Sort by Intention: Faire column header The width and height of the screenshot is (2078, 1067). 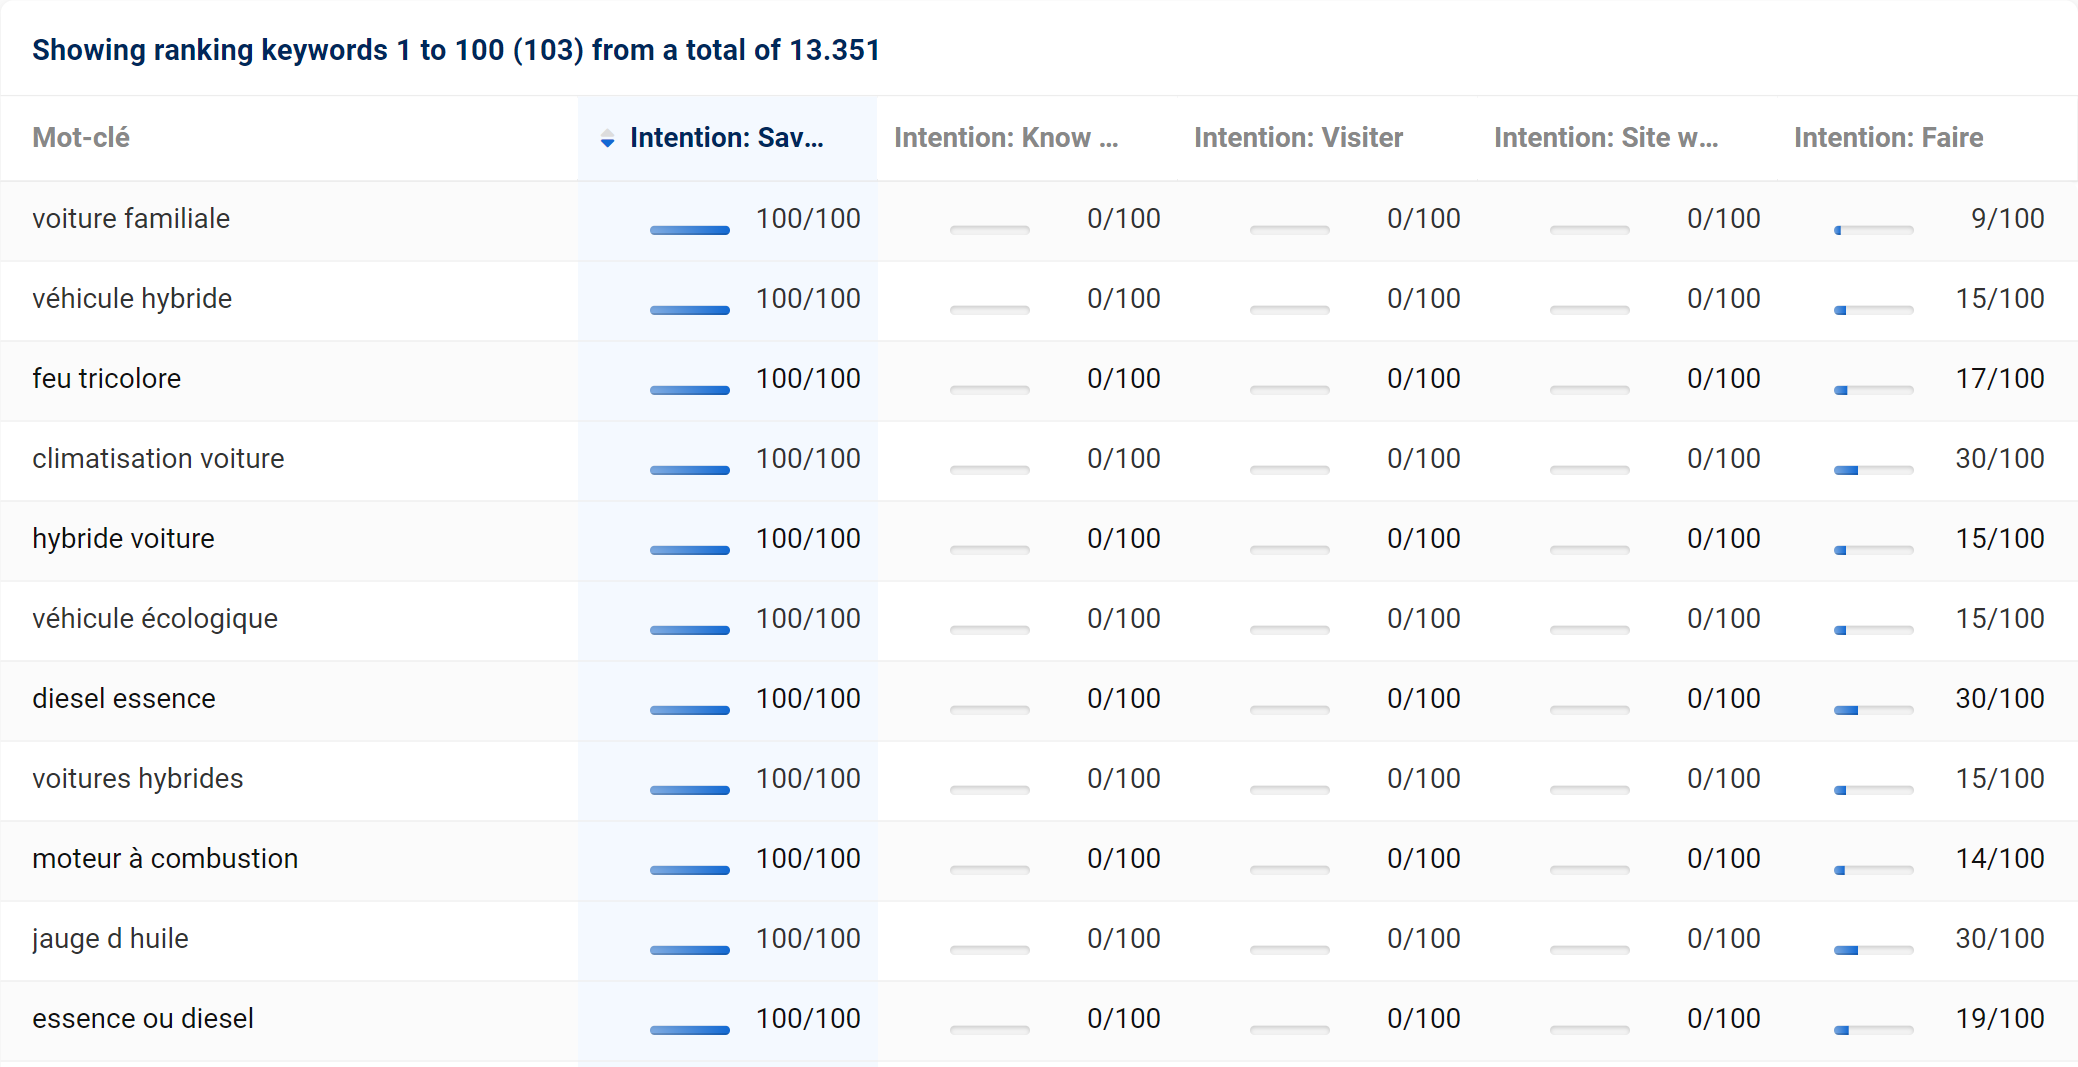1888,138
